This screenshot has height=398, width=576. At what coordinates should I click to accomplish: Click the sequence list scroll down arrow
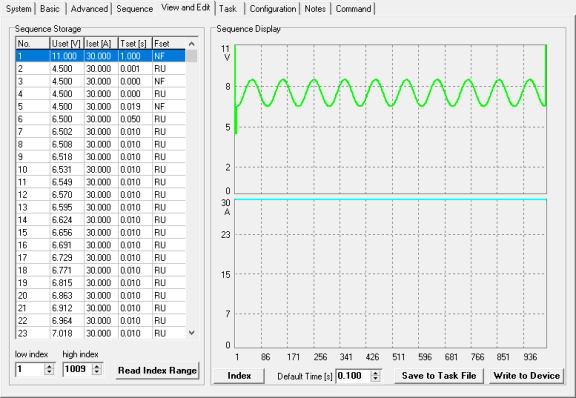tap(191, 333)
